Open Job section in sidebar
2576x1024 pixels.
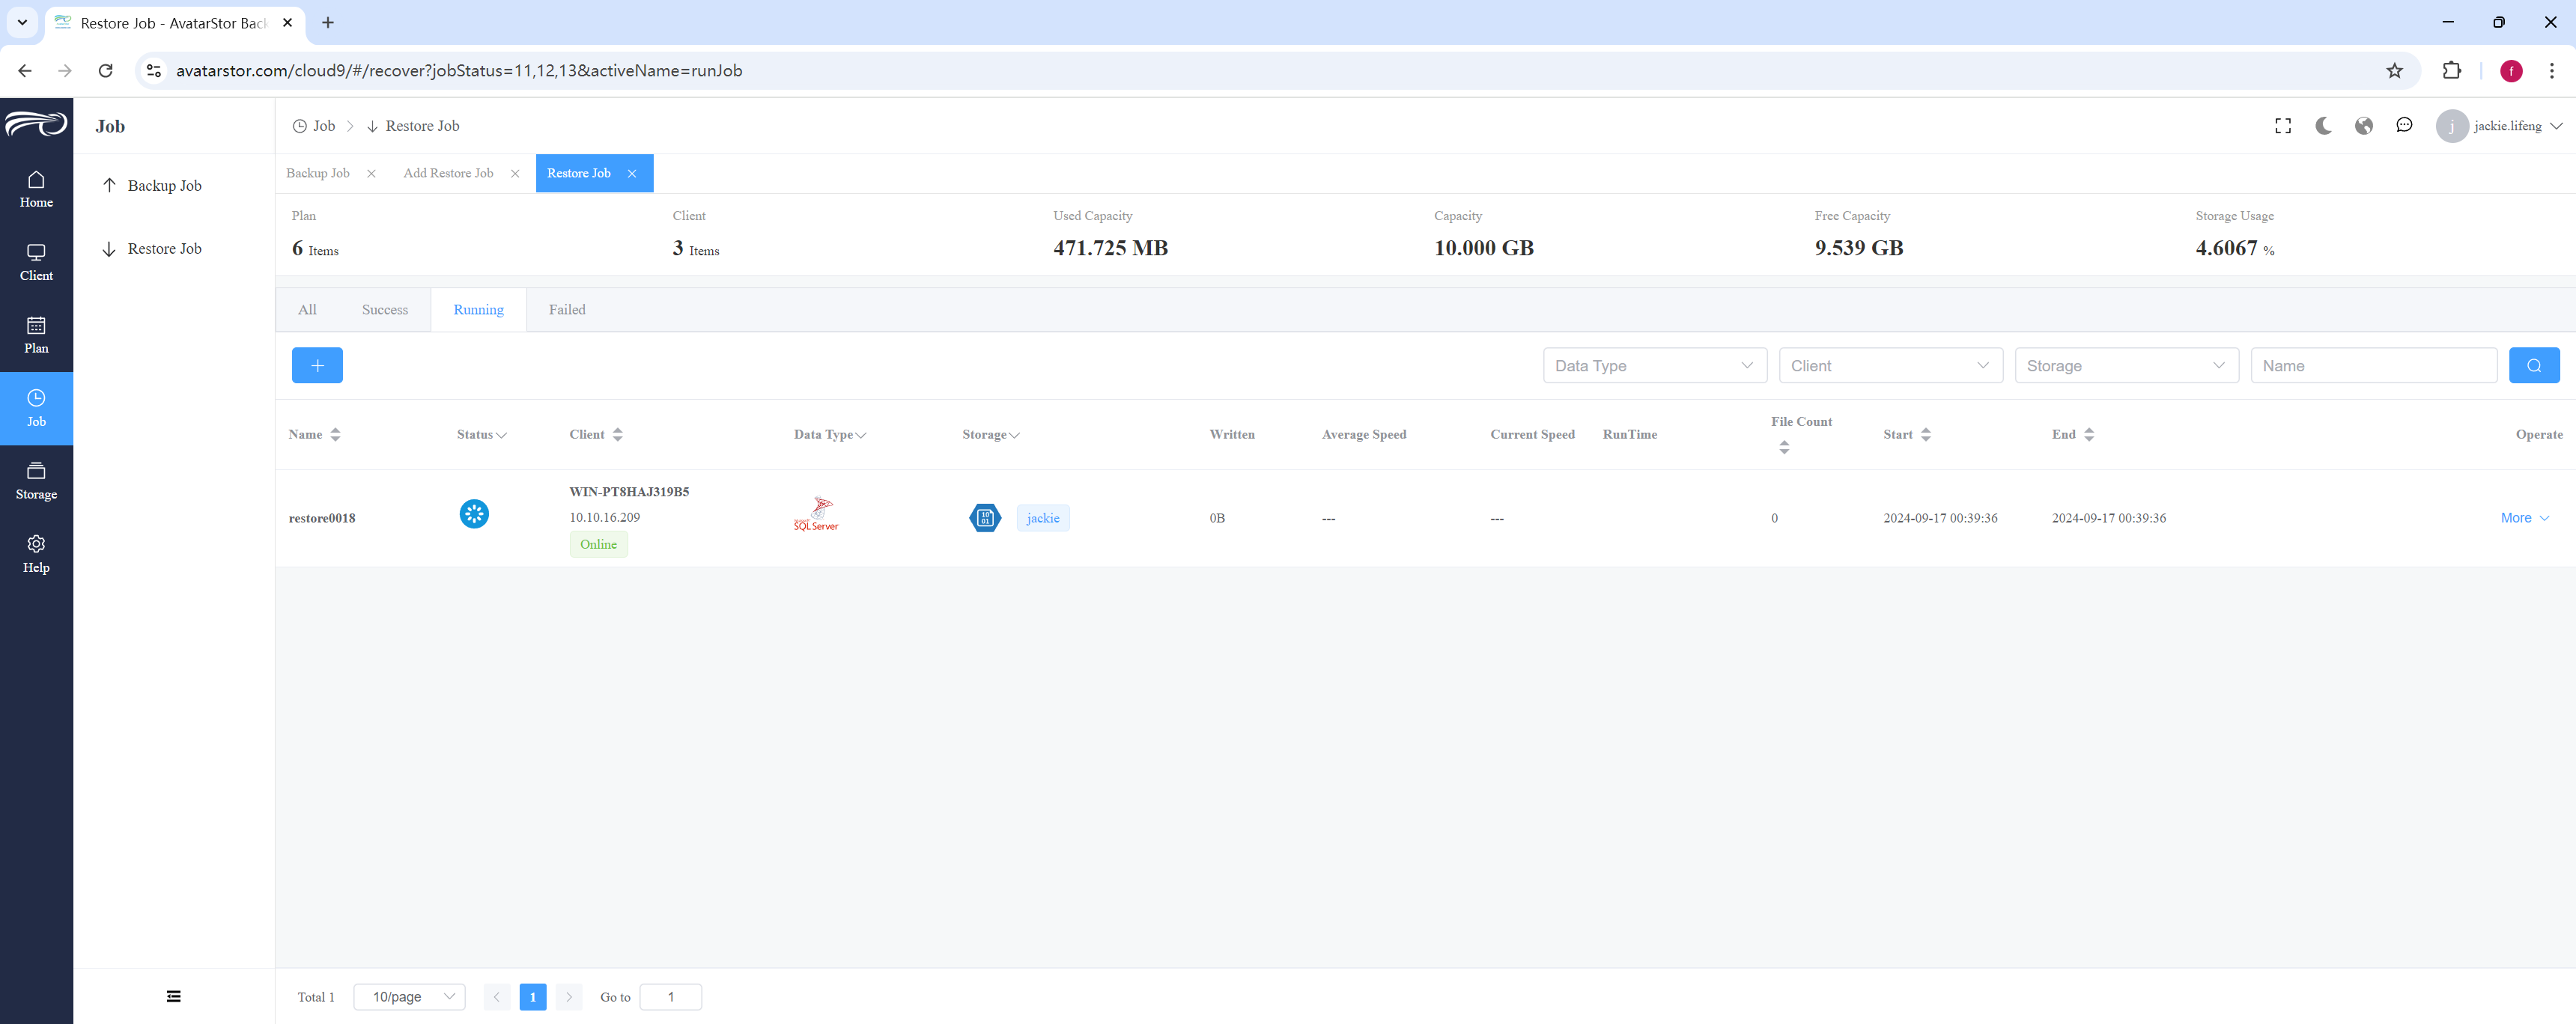[36, 408]
